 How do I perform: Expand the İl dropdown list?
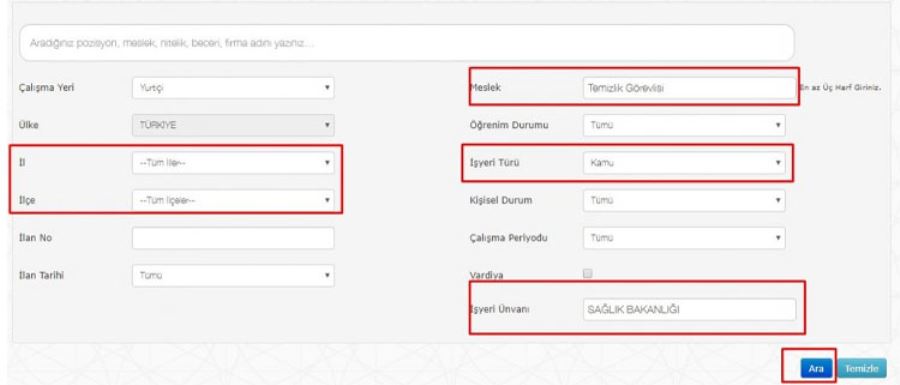233,163
